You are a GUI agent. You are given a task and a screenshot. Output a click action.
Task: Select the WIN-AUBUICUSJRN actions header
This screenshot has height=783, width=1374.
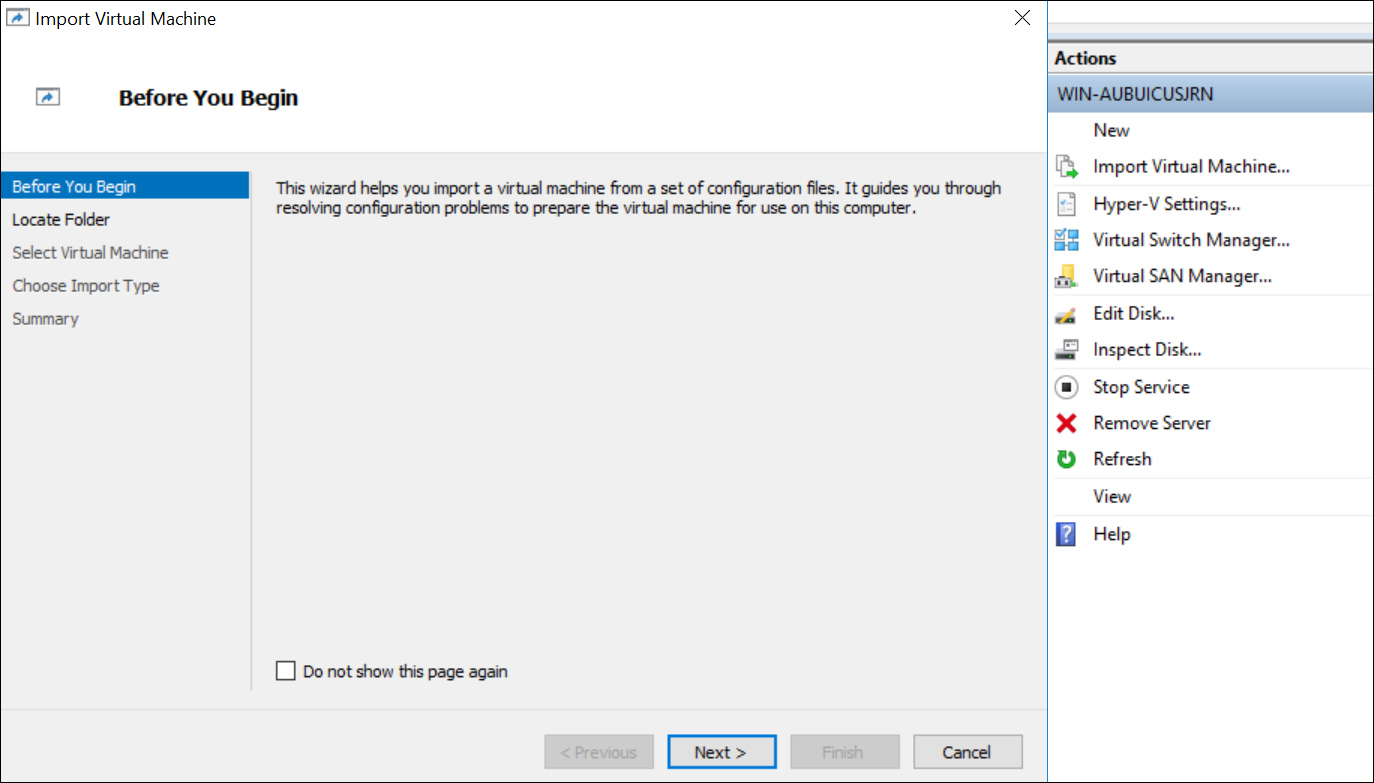click(x=1211, y=94)
